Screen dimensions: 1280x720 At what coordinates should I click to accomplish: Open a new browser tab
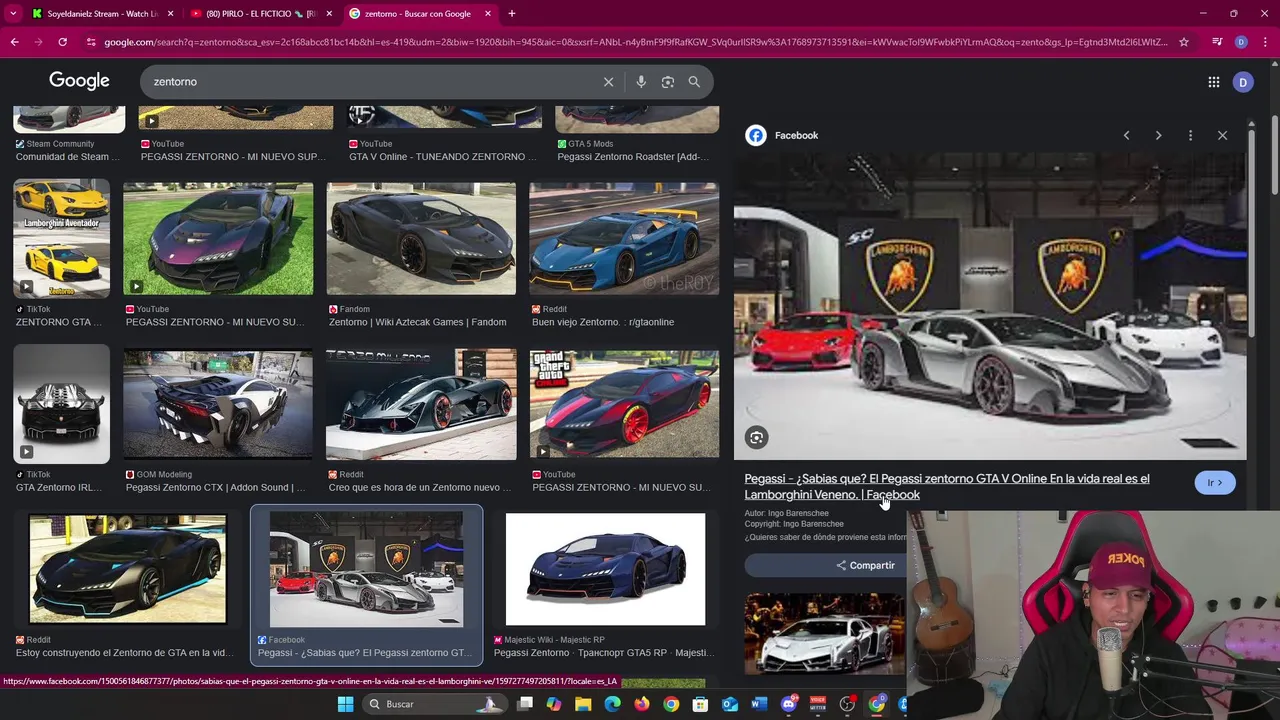pos(511,14)
